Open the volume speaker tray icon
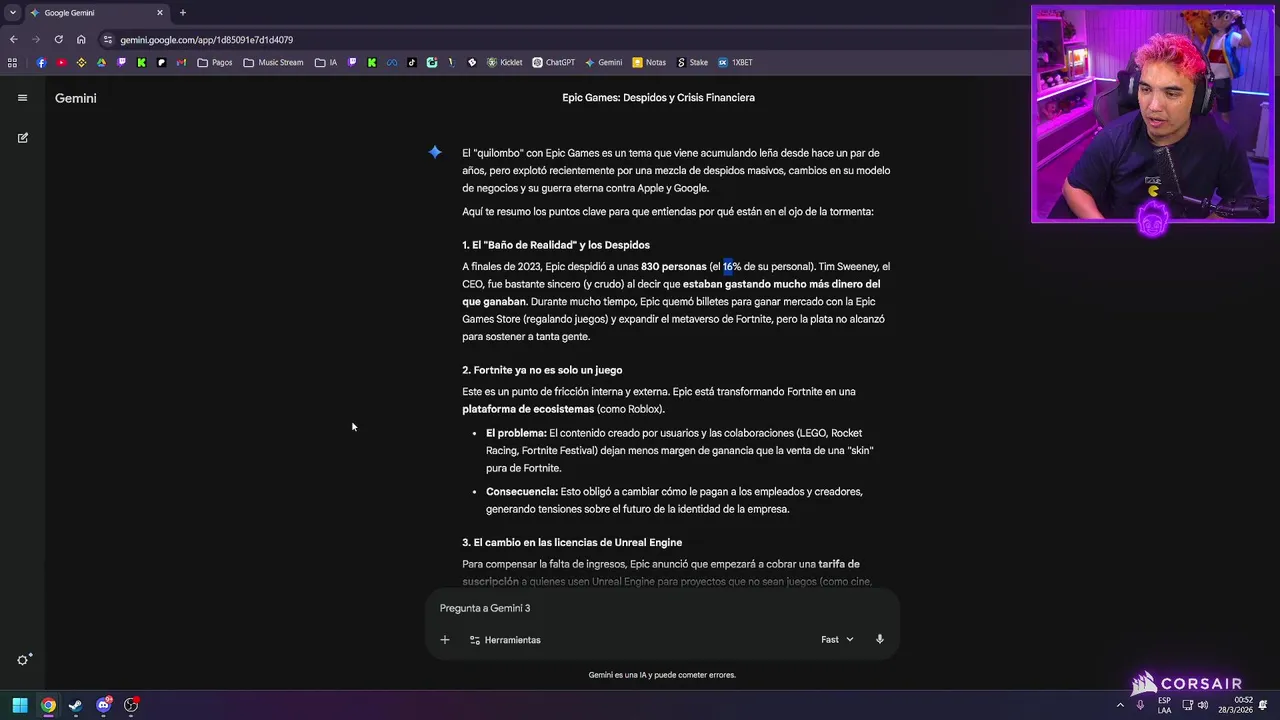The width and height of the screenshot is (1280, 720). pos(1203,705)
